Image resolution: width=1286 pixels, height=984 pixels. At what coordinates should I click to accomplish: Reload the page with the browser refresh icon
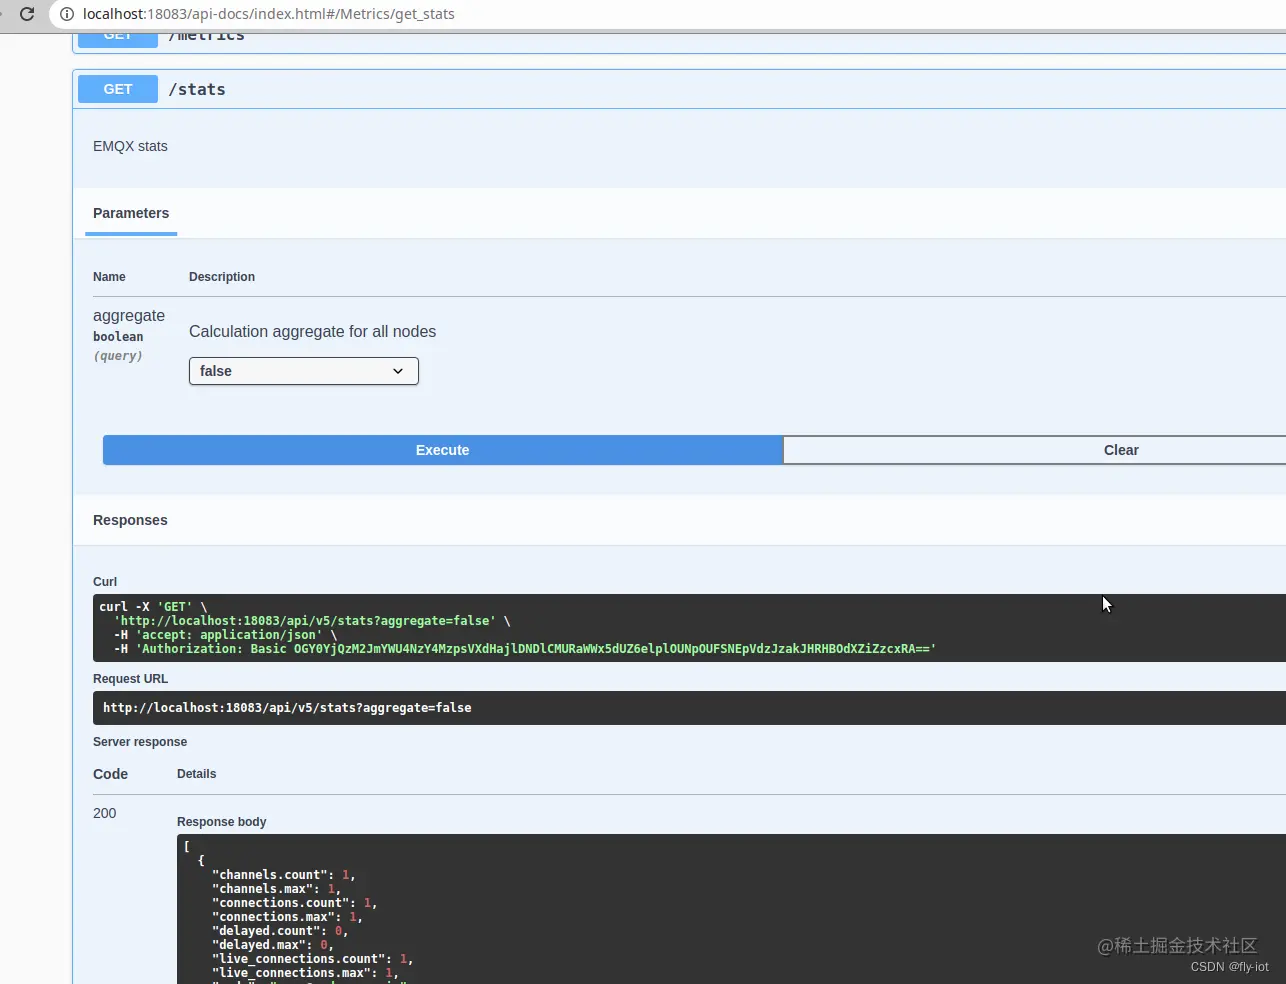27,14
